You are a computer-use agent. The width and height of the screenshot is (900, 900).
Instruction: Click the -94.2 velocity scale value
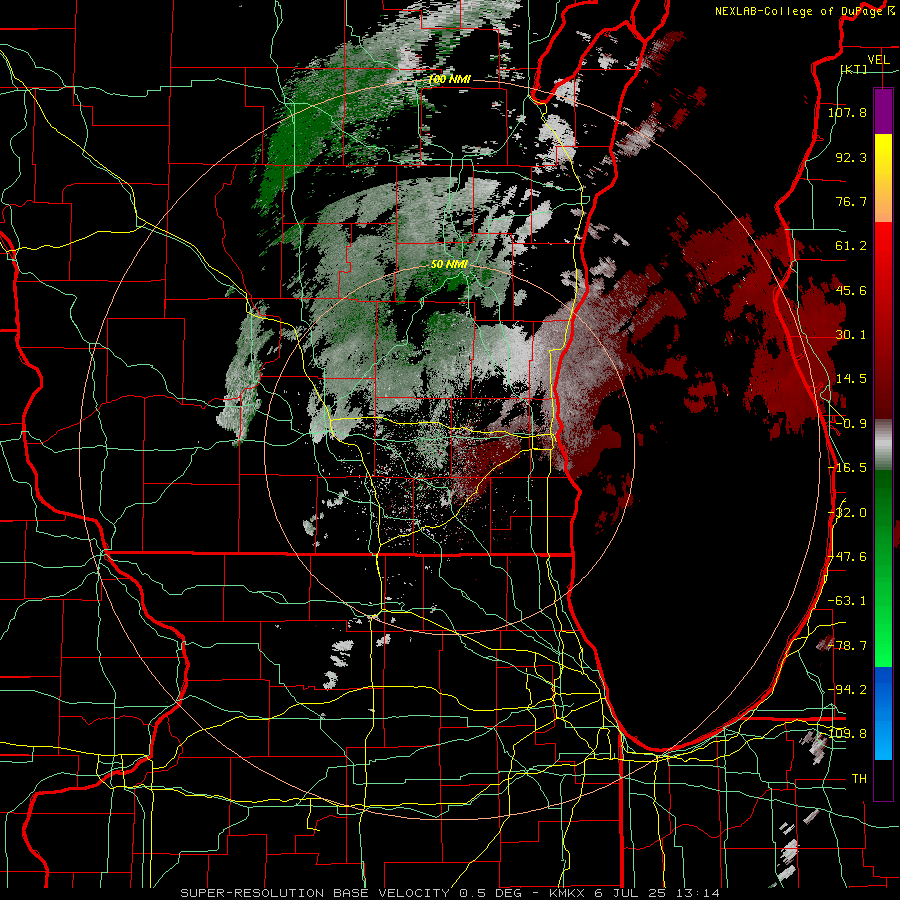847,690
